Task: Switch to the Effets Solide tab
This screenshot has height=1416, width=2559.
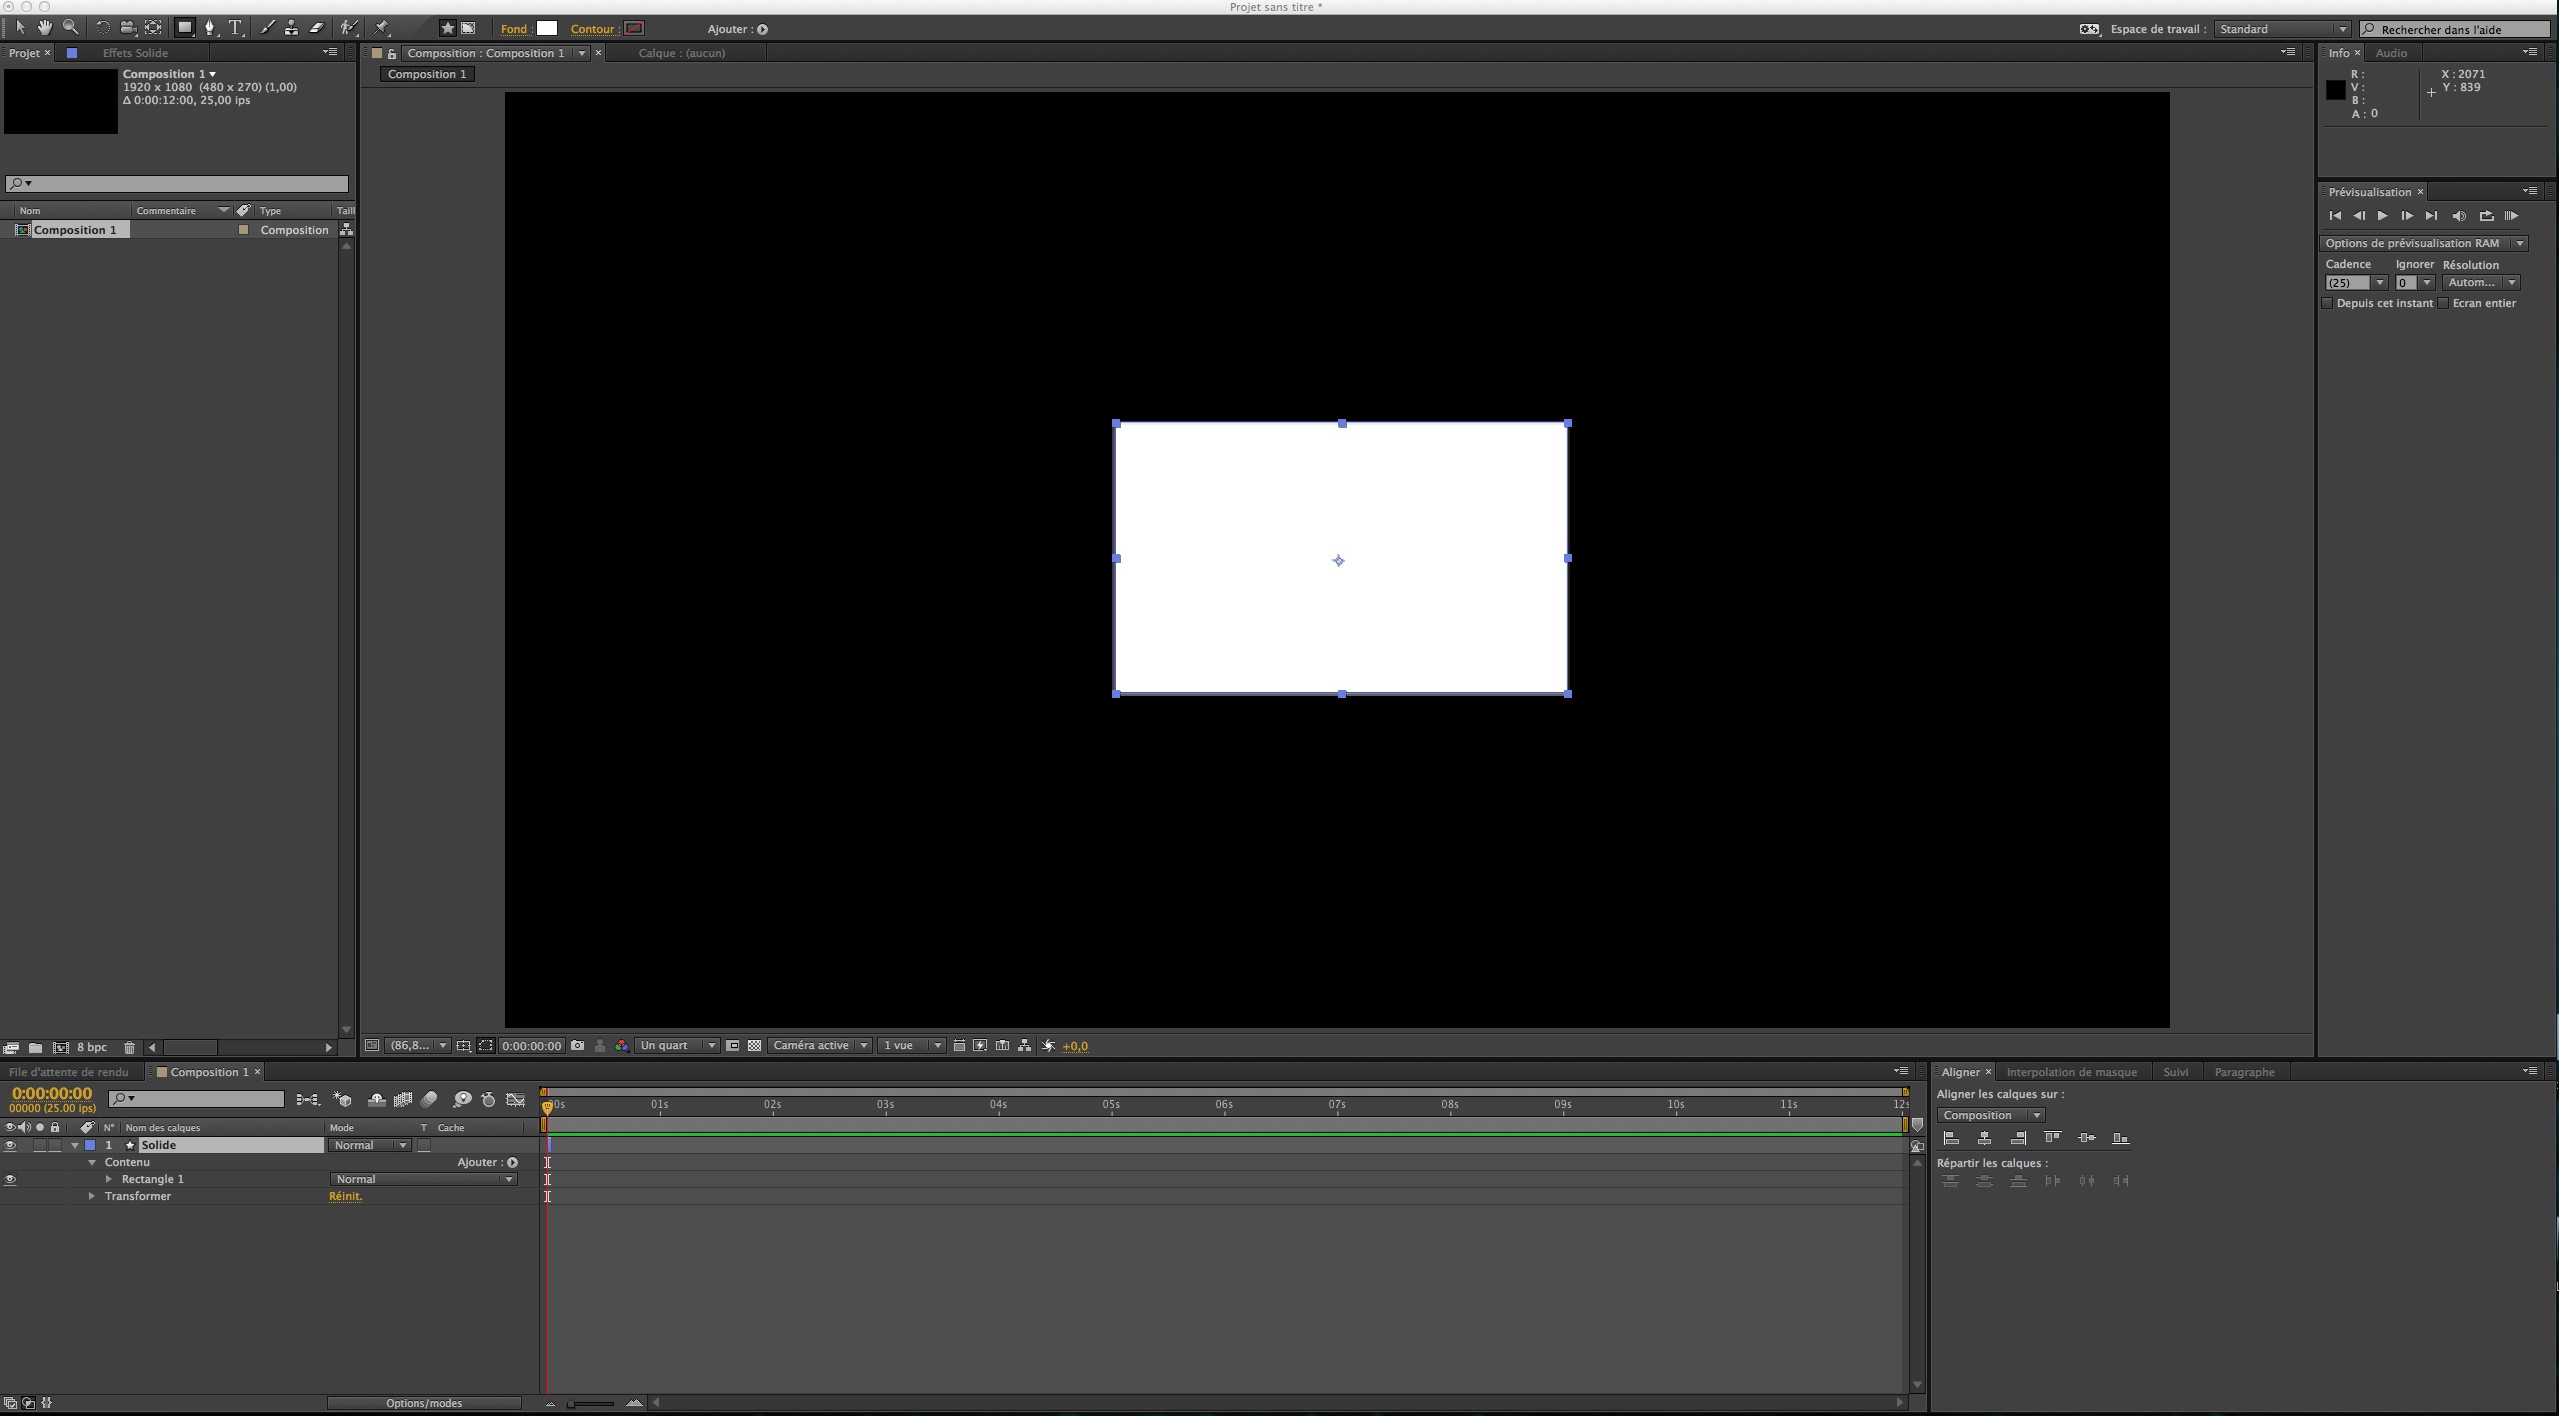Action: pyautogui.click(x=135, y=53)
